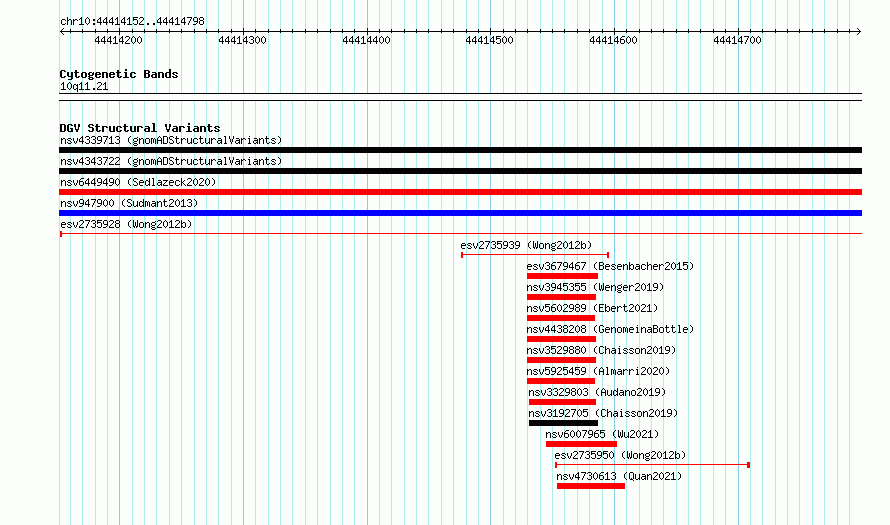This screenshot has height=525, width=890.
Task: Click ruler position 44414200
Action: 118,40
